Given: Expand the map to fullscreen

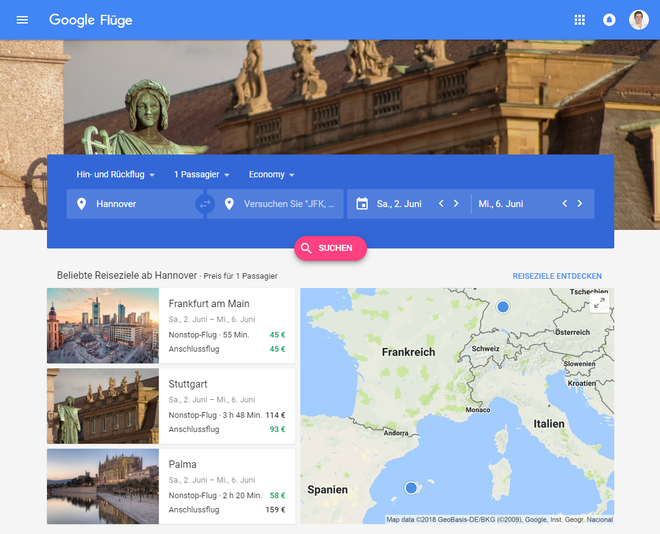Looking at the screenshot, I should pyautogui.click(x=599, y=303).
